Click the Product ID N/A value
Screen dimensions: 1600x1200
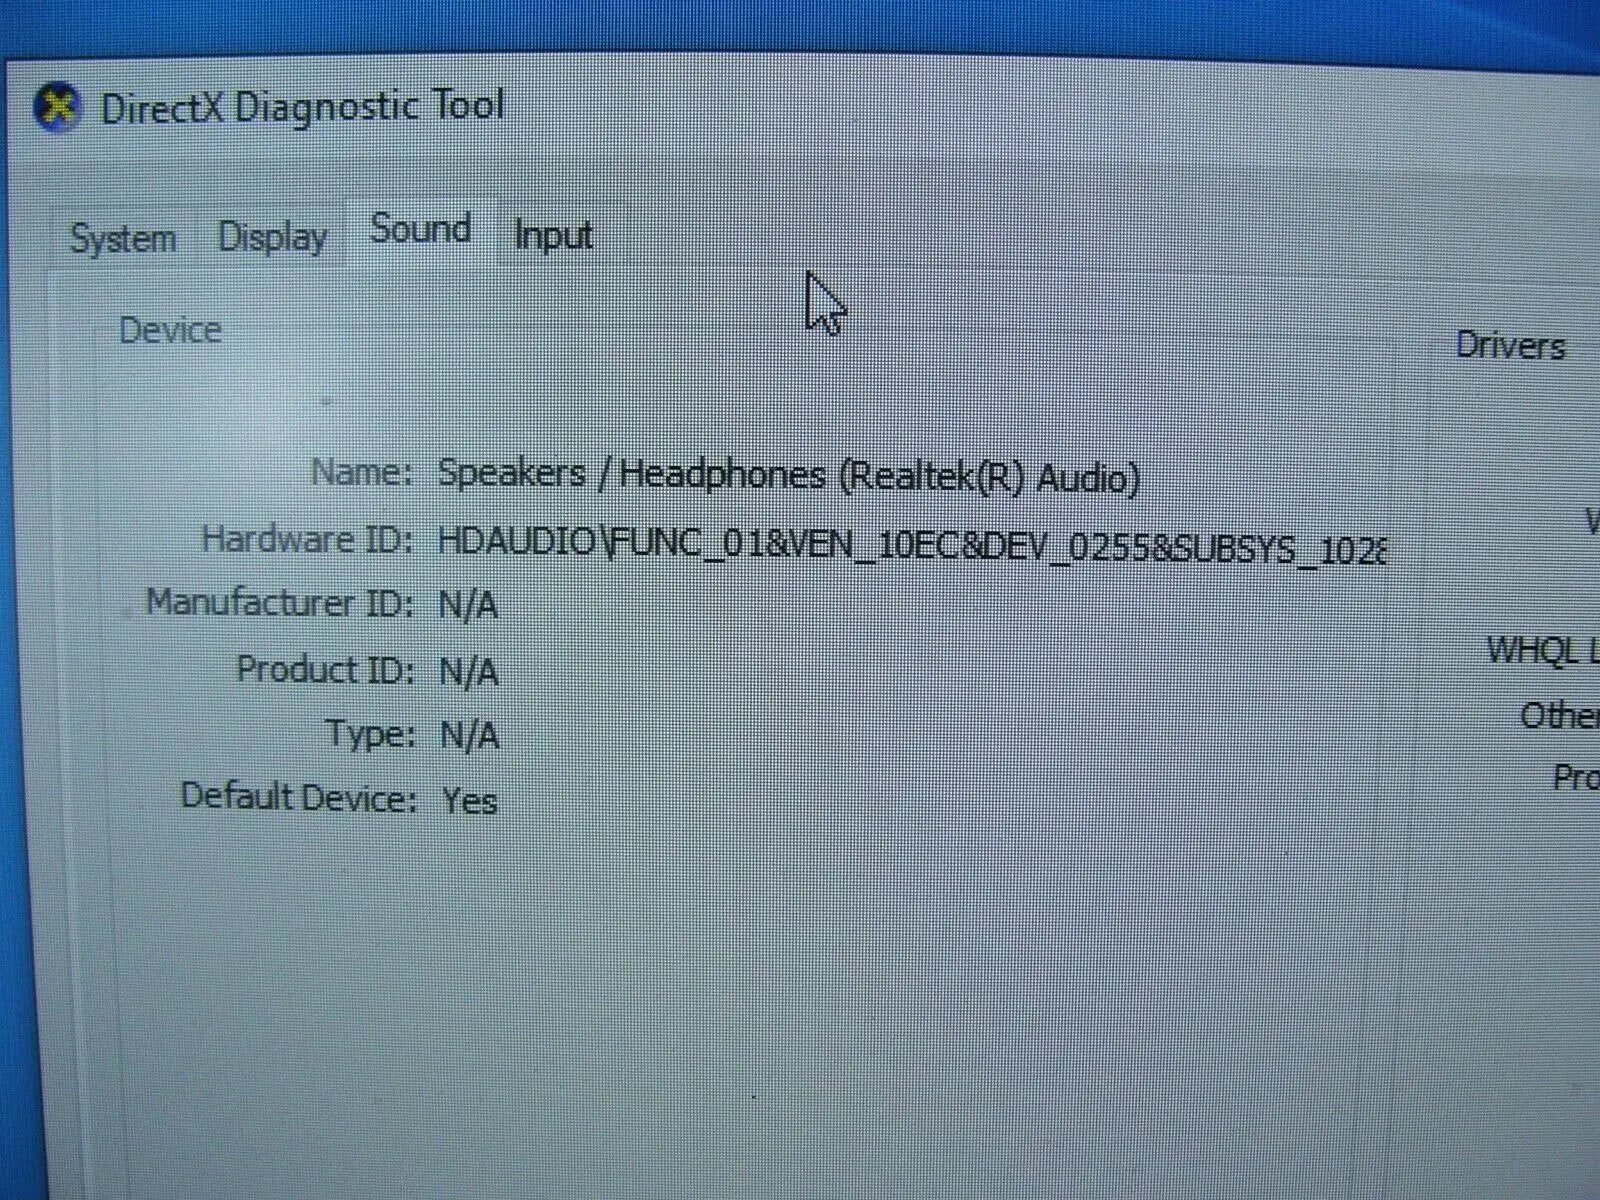tap(468, 671)
